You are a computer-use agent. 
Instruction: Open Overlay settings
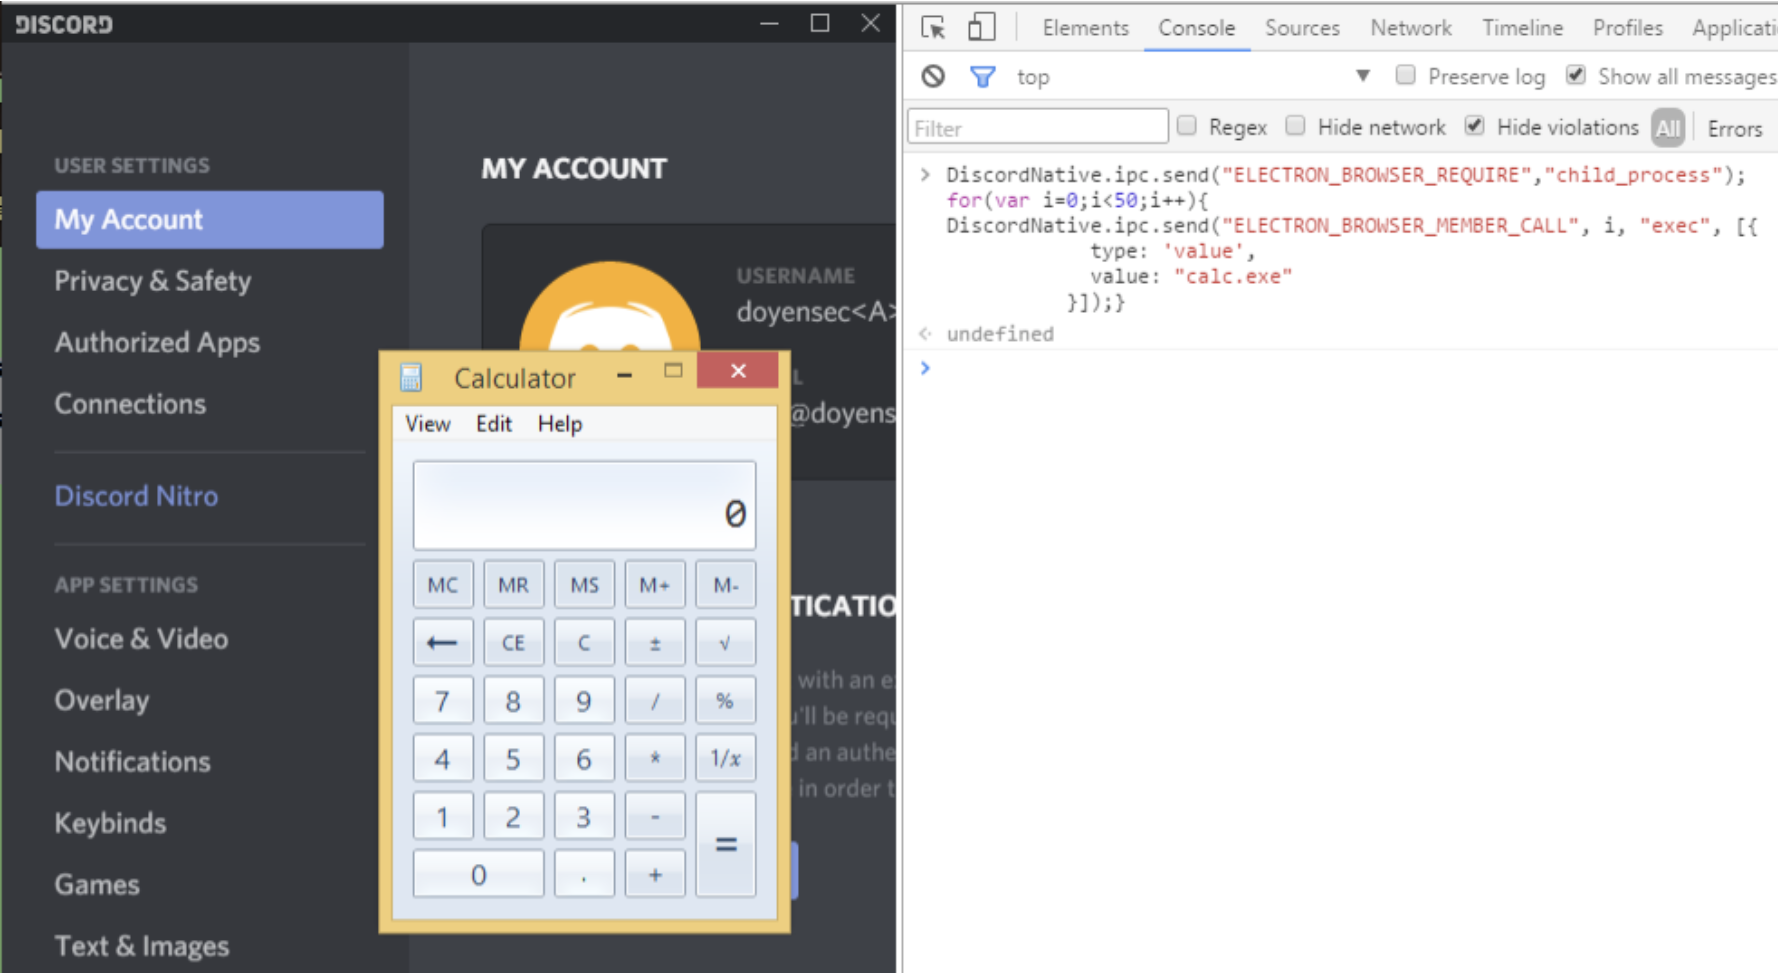pyautogui.click(x=102, y=701)
